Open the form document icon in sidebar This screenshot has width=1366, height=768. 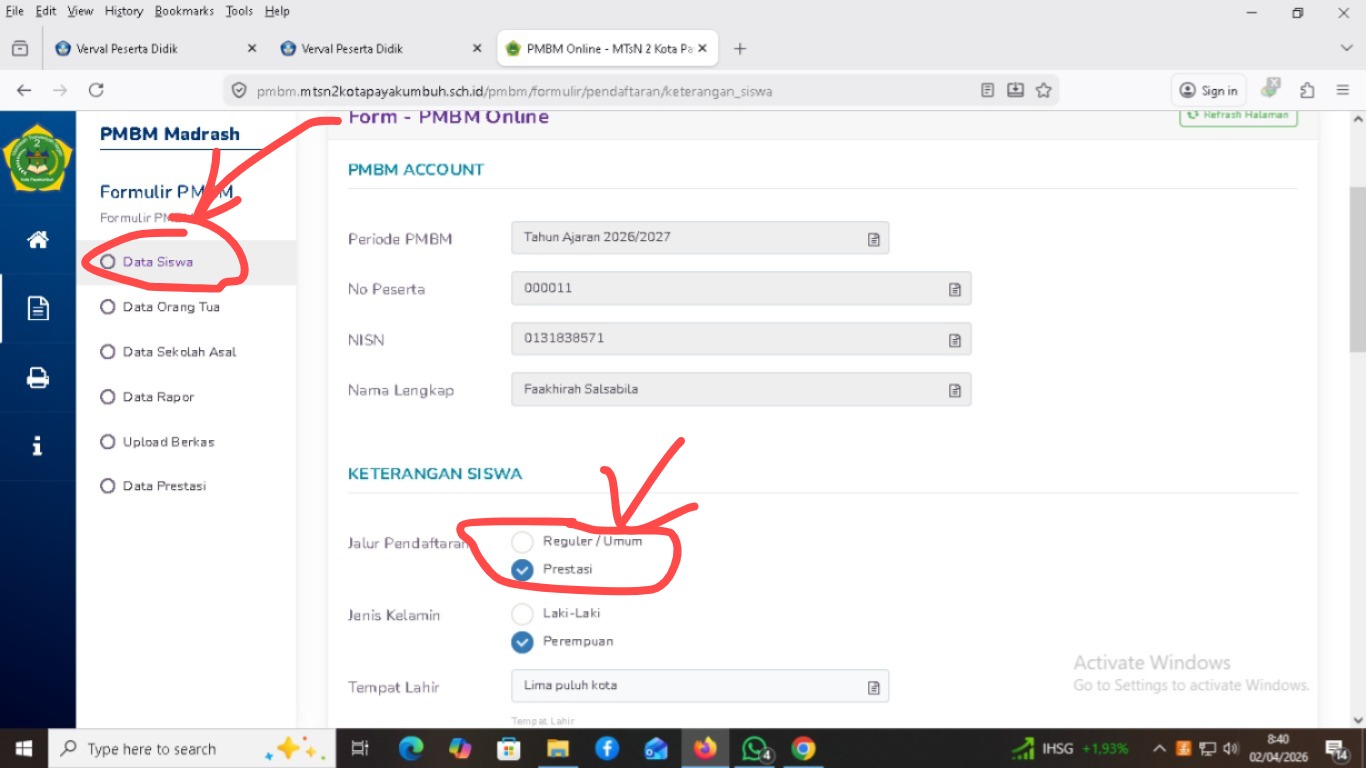pos(38,308)
